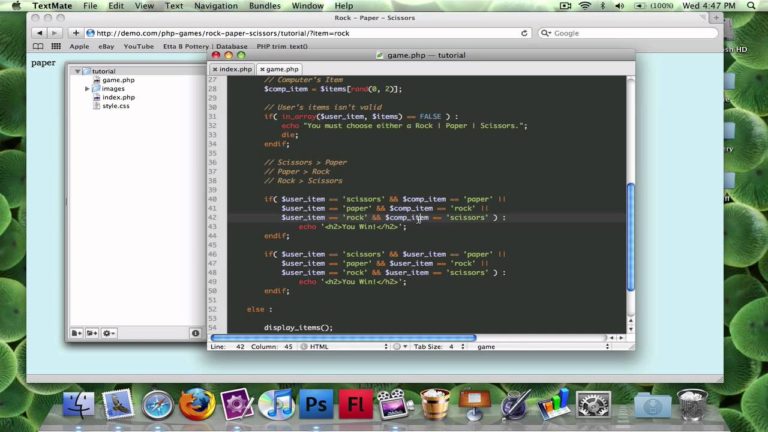The height and width of the screenshot is (432, 768).
Task: Click the Safari URL address field
Action: tap(308, 33)
